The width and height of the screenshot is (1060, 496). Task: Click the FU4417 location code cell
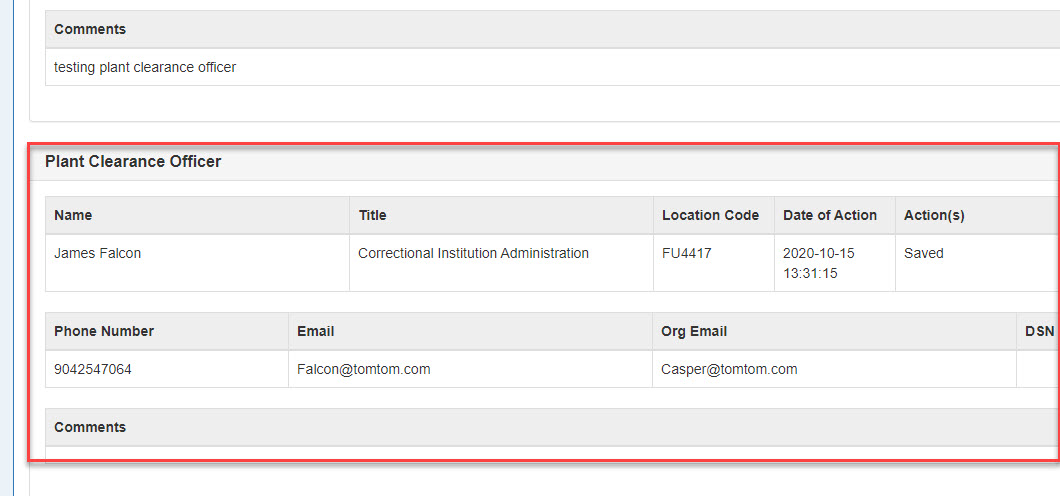(687, 253)
